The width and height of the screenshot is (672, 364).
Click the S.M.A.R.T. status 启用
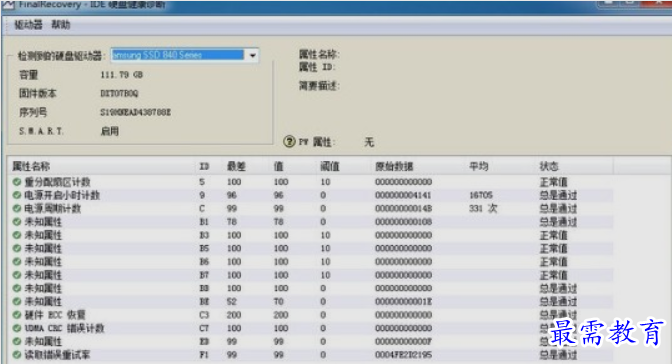click(x=110, y=131)
